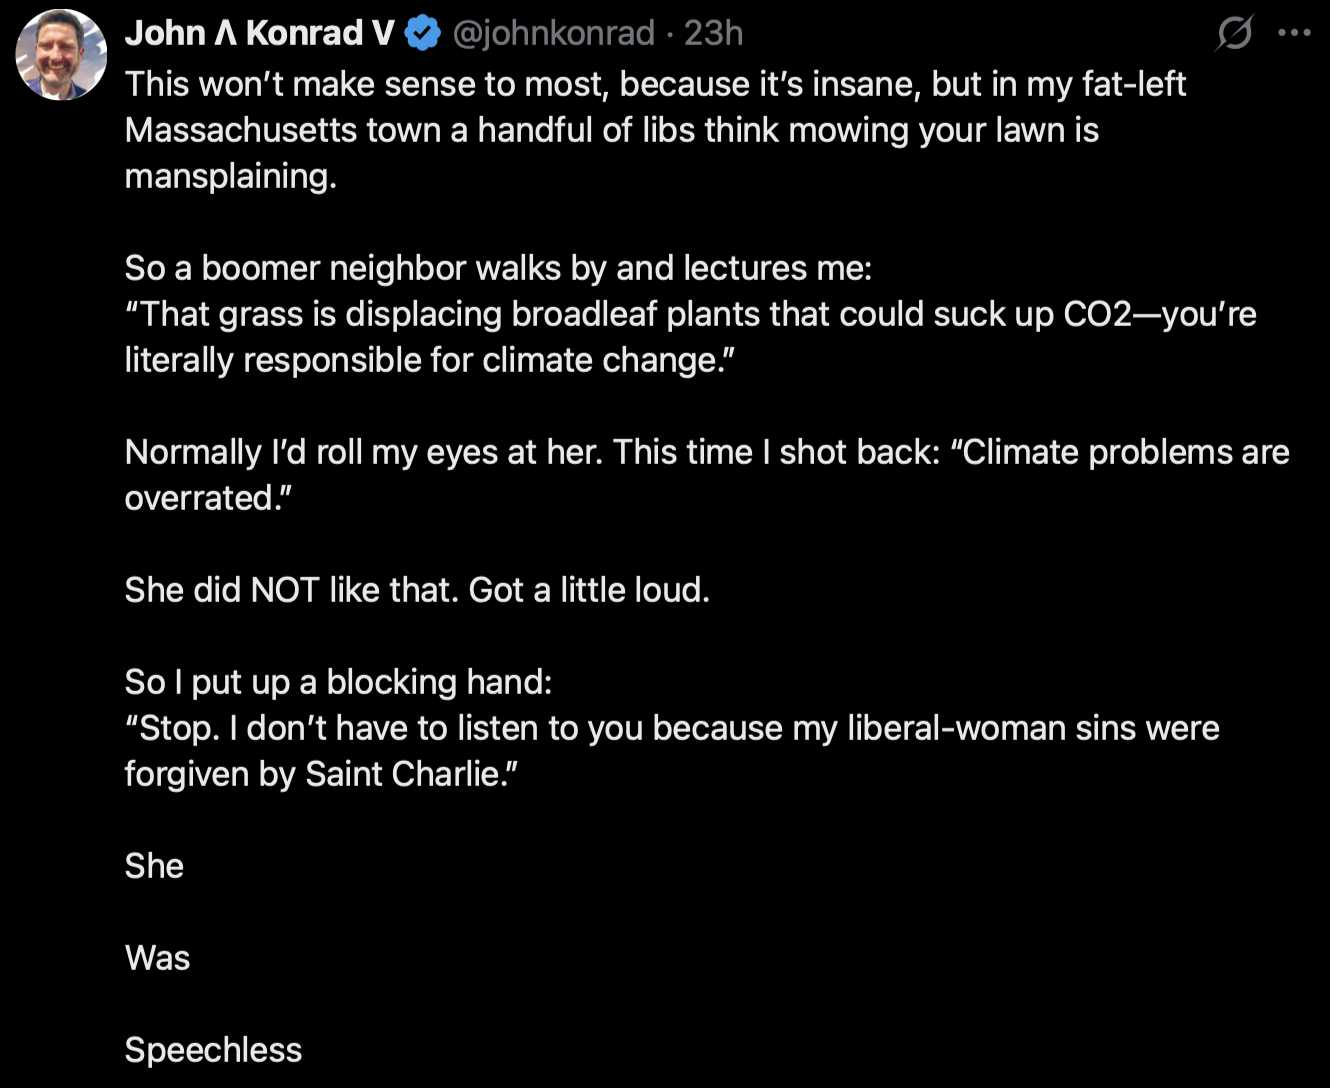Image resolution: width=1330 pixels, height=1088 pixels.
Task: Click the "Normally I'd roll my eyes" line
Action: [707, 452]
